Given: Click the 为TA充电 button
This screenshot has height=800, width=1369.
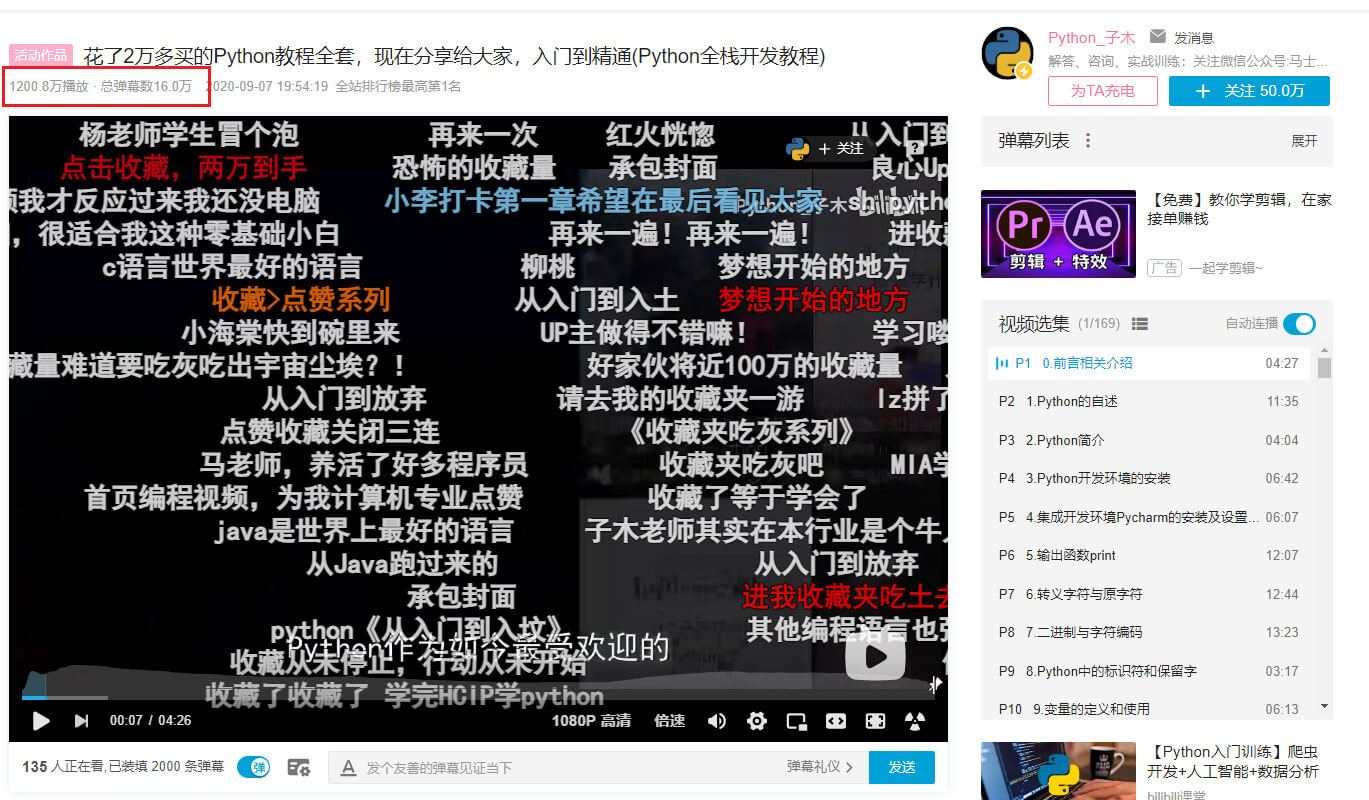Looking at the screenshot, I should (x=1103, y=91).
